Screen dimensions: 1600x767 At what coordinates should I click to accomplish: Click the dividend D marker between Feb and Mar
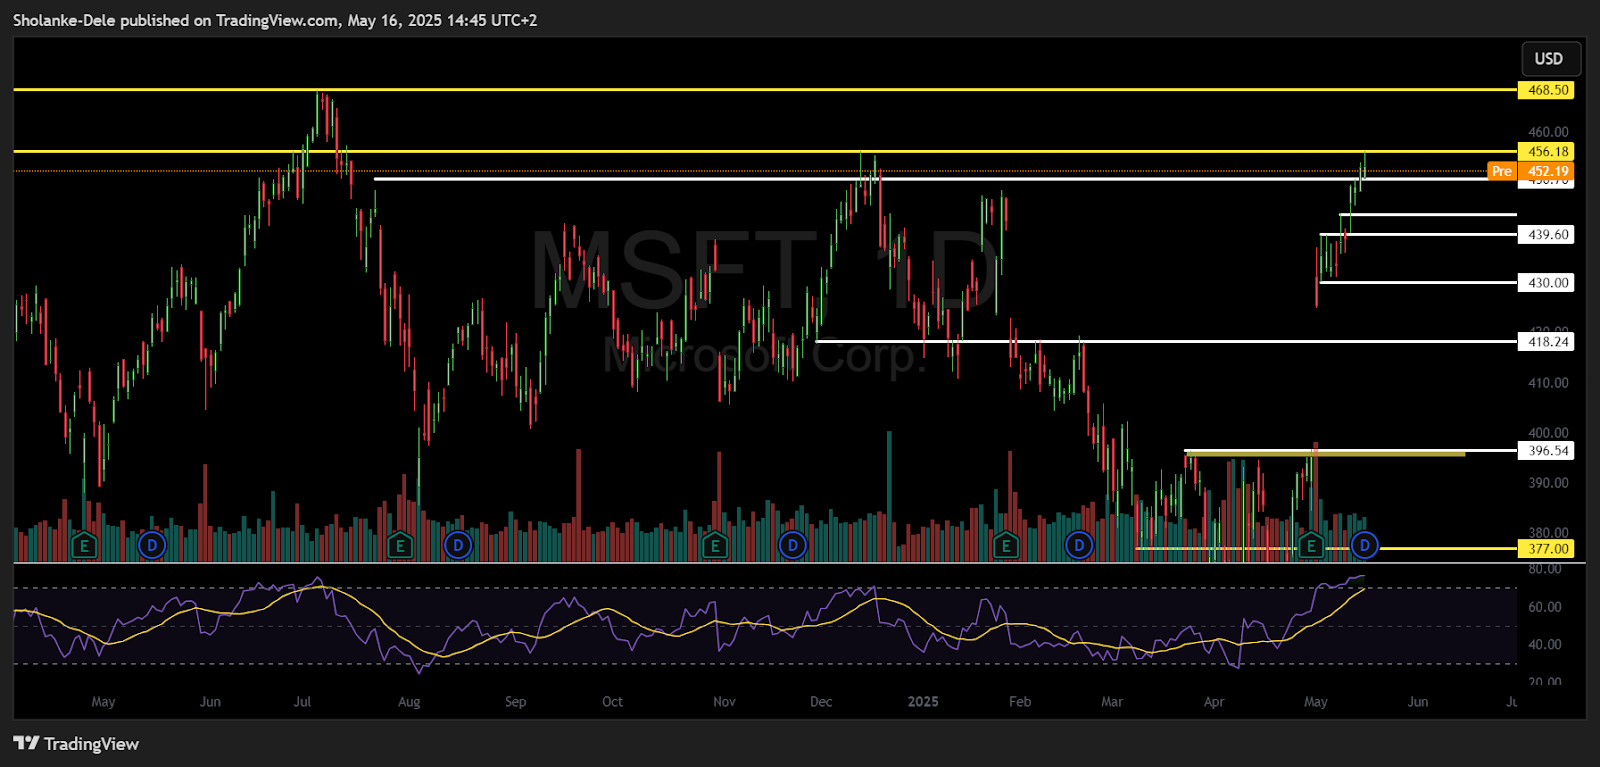pos(1079,546)
